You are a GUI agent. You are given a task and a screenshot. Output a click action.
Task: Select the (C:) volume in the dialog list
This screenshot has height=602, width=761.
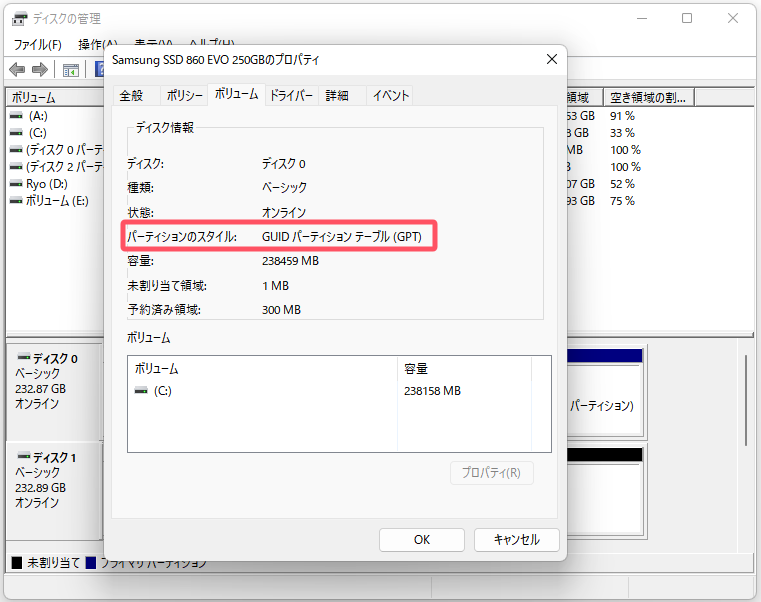(x=162, y=391)
